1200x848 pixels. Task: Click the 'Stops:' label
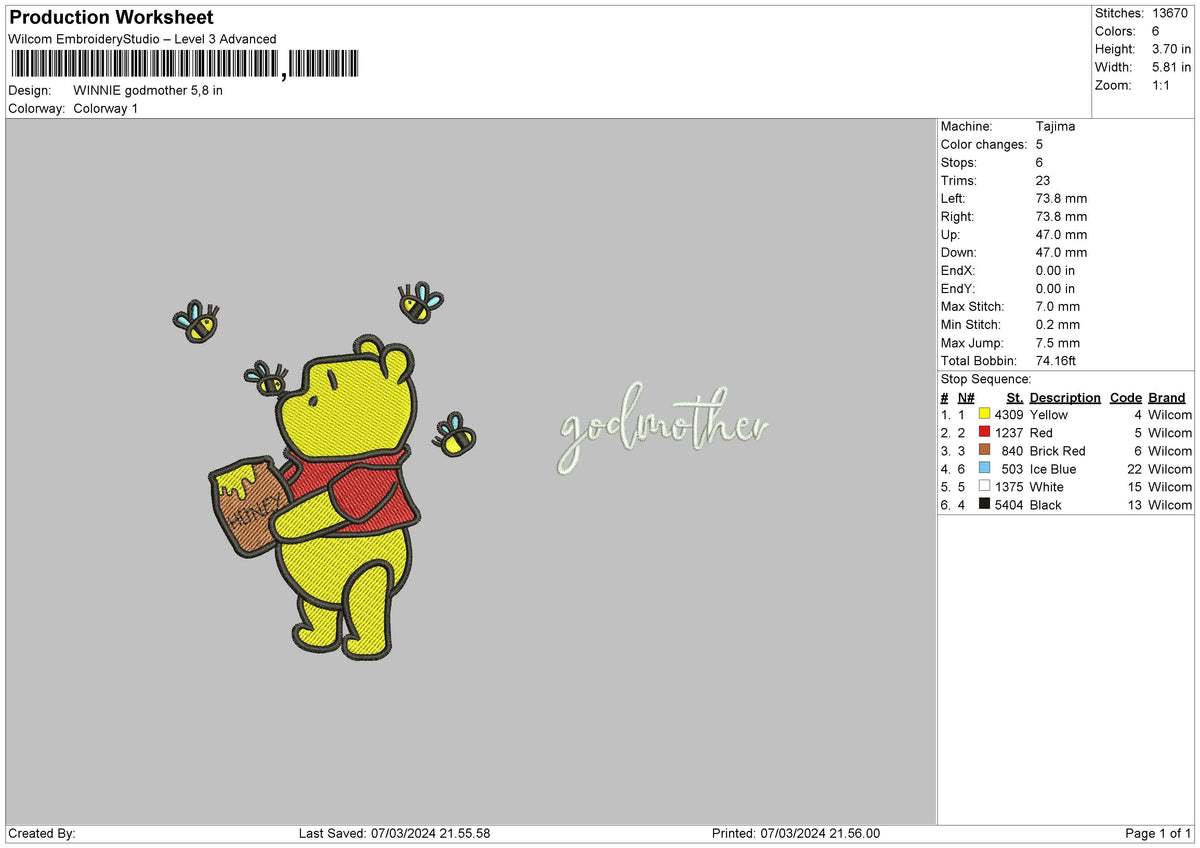[x=959, y=162]
